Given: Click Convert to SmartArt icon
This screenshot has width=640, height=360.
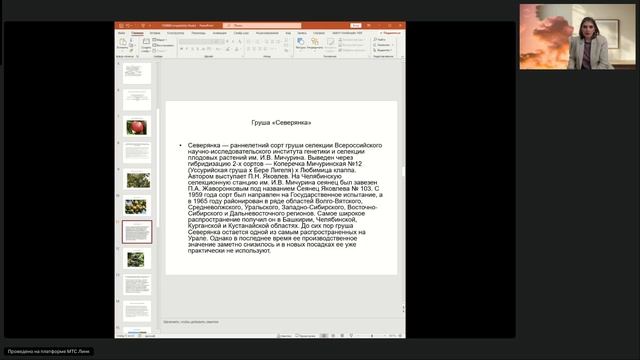Looking at the screenshot, I should (x=286, y=51).
